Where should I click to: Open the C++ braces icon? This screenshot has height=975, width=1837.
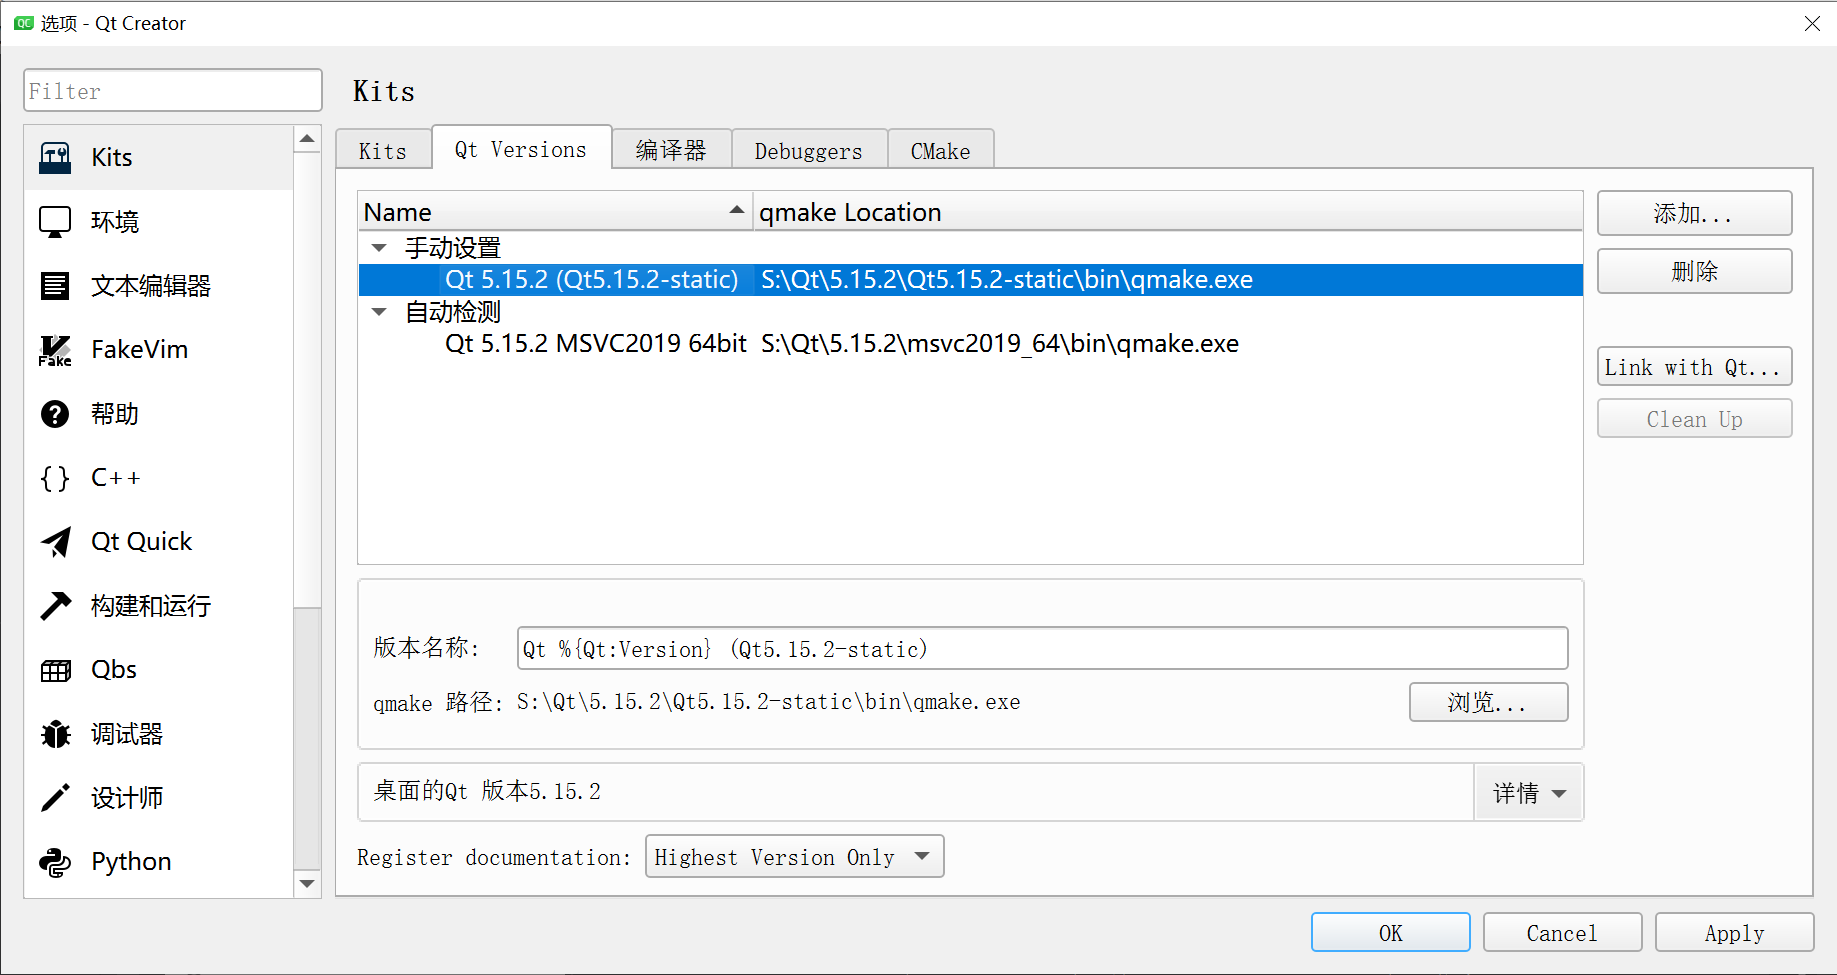(55, 478)
